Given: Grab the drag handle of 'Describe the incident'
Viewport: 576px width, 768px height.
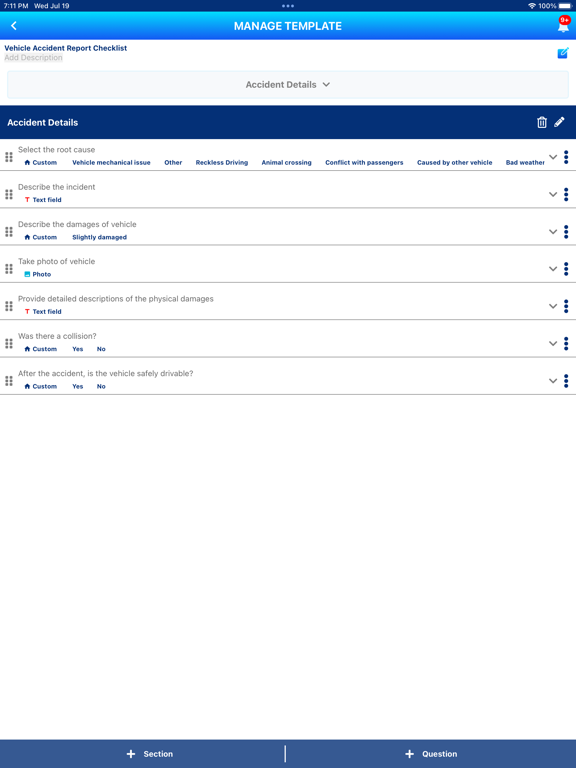Looking at the screenshot, I should click(x=9, y=194).
